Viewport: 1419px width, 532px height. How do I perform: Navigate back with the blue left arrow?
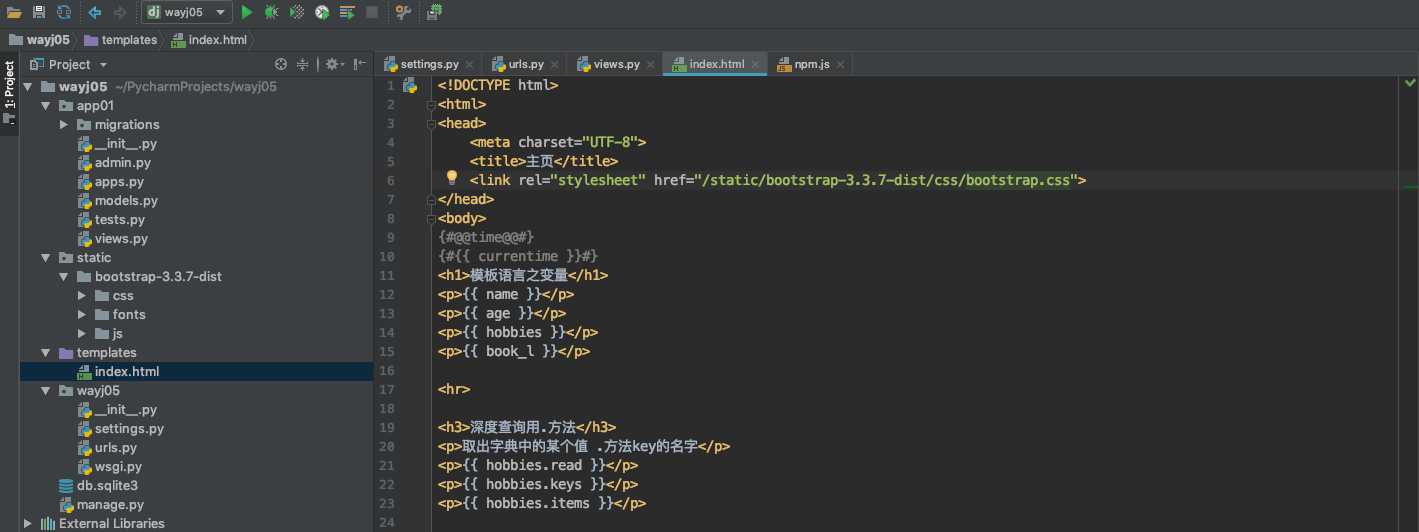click(95, 12)
